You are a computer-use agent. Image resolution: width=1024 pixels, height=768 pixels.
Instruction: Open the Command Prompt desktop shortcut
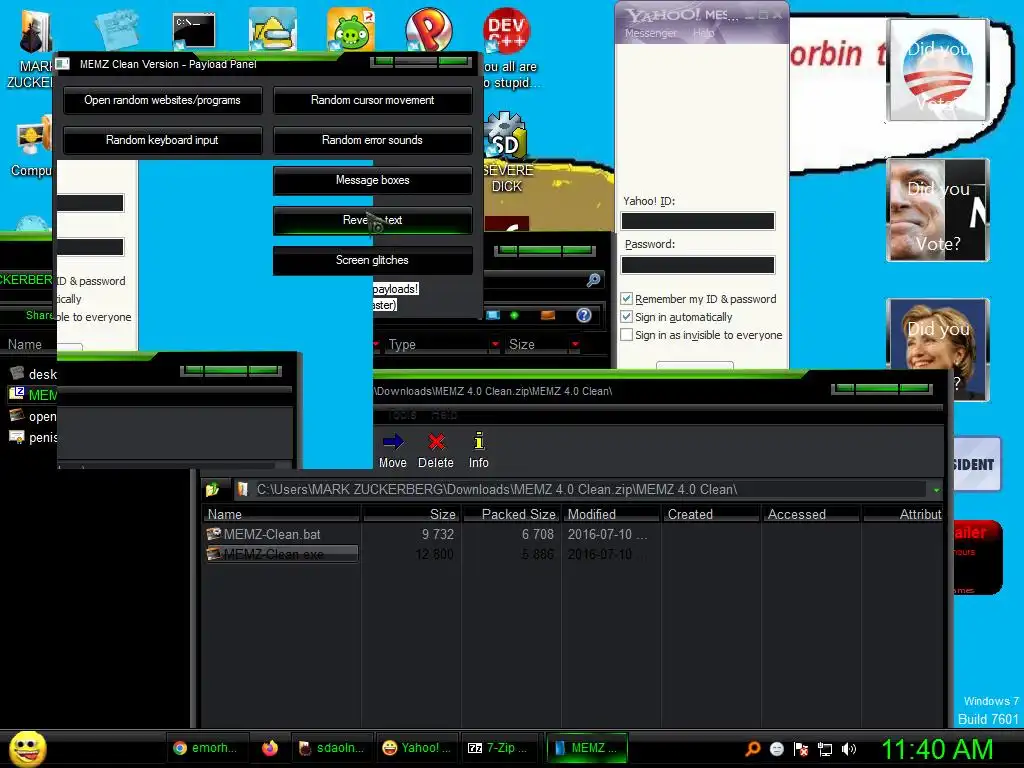tap(194, 31)
